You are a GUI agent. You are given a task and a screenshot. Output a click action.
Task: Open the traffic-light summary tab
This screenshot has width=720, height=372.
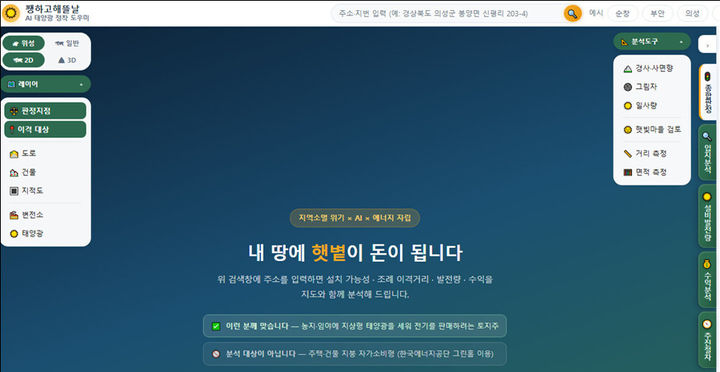click(708, 92)
